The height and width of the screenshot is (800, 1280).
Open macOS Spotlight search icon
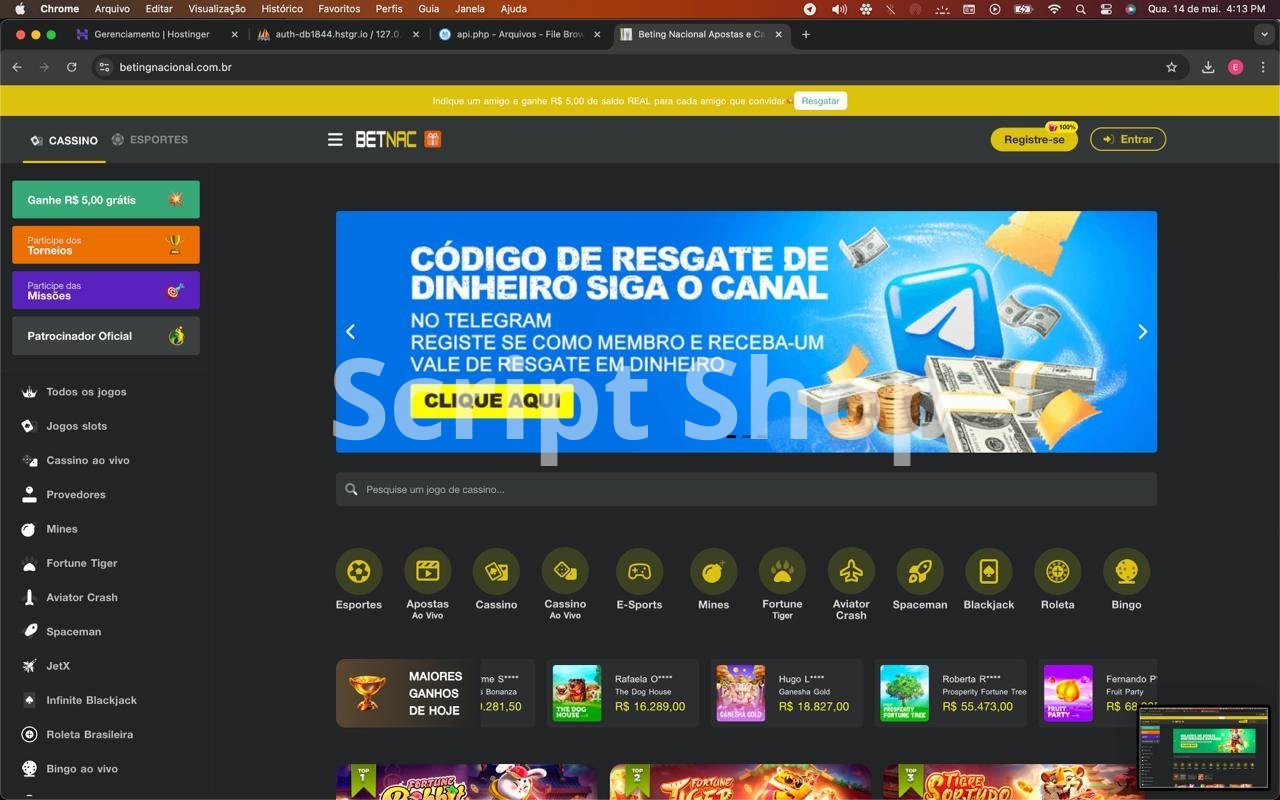click(x=1080, y=9)
